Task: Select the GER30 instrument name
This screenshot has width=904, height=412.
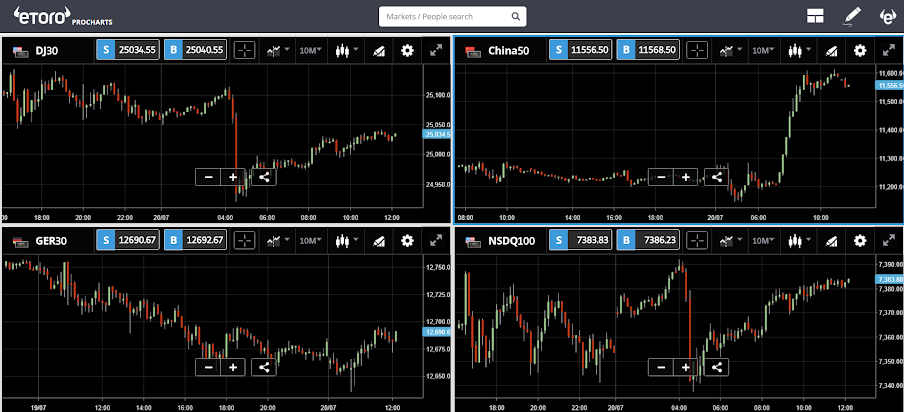Action: click(51, 241)
